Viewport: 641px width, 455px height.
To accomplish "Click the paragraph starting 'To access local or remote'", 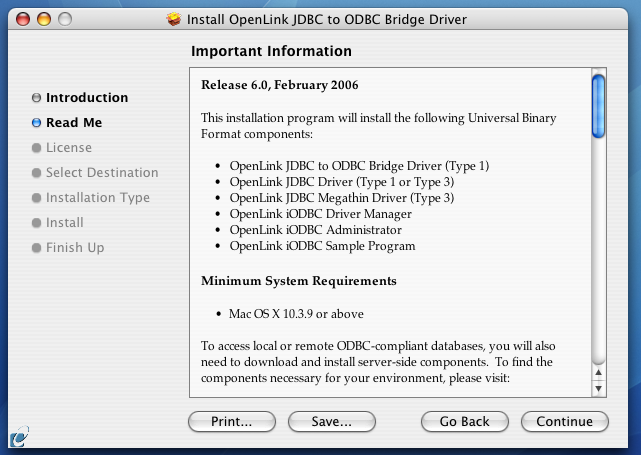I will coord(378,362).
